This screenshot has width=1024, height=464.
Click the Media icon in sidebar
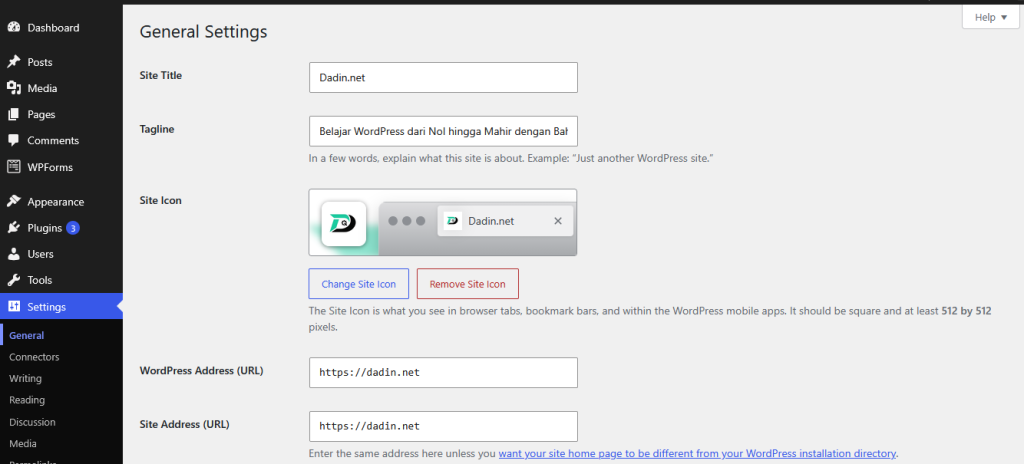click(14, 88)
